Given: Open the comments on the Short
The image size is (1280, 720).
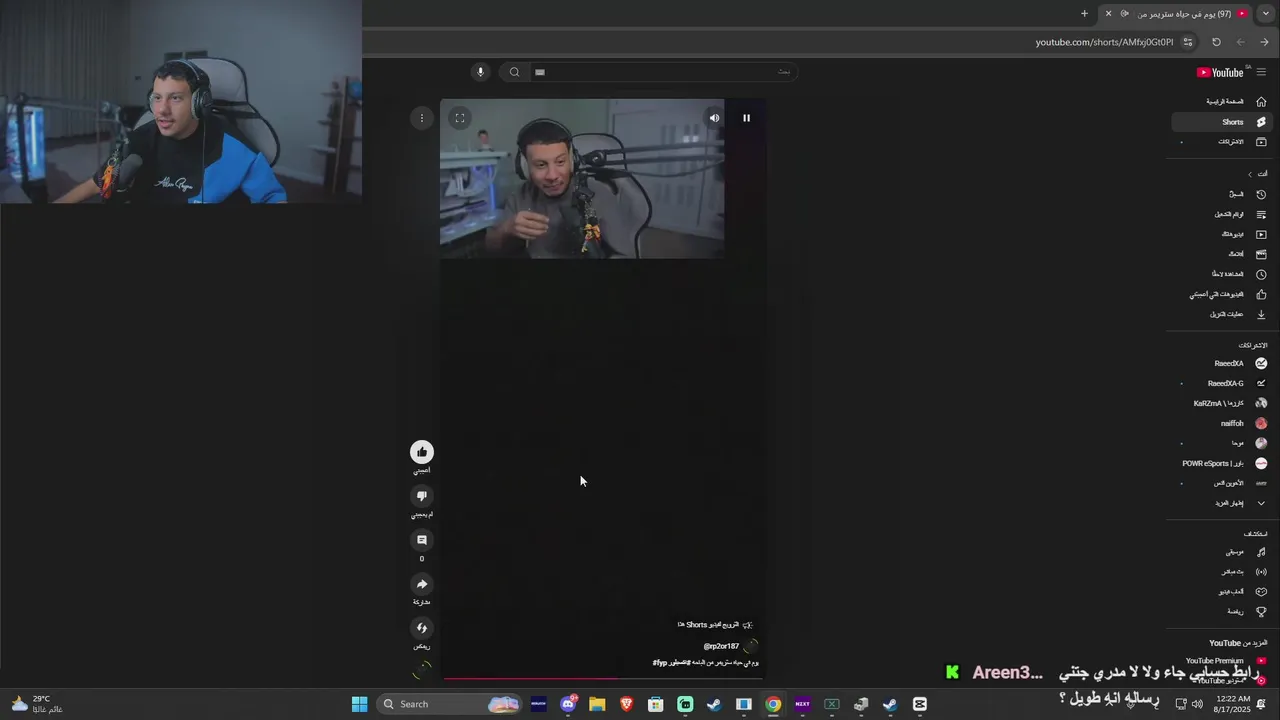Looking at the screenshot, I should [x=422, y=540].
